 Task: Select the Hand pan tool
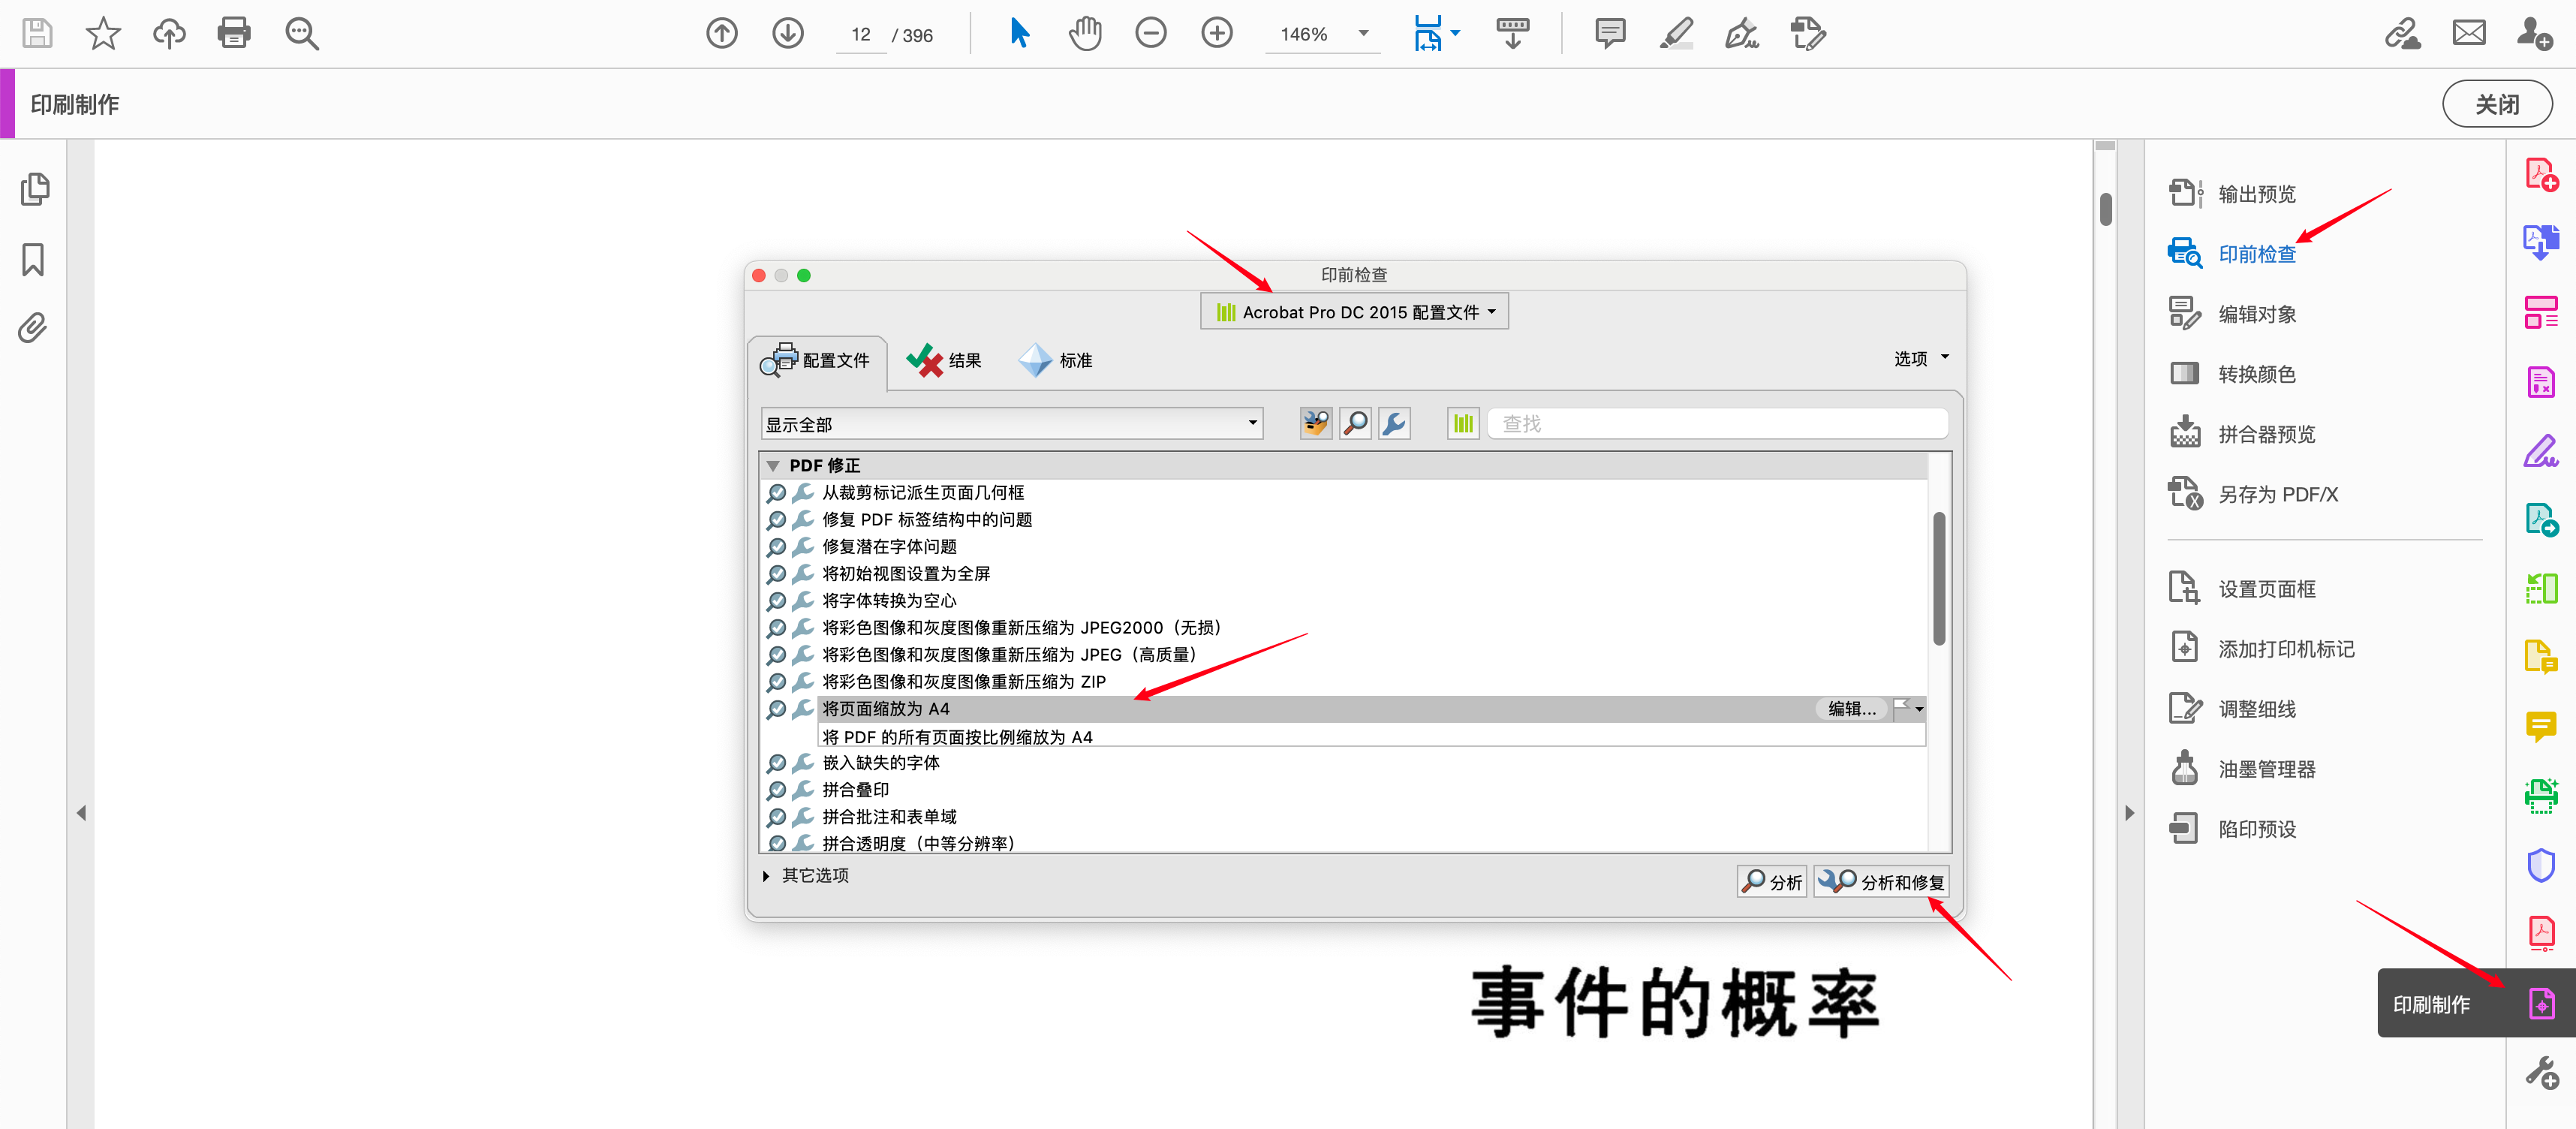tap(1084, 33)
